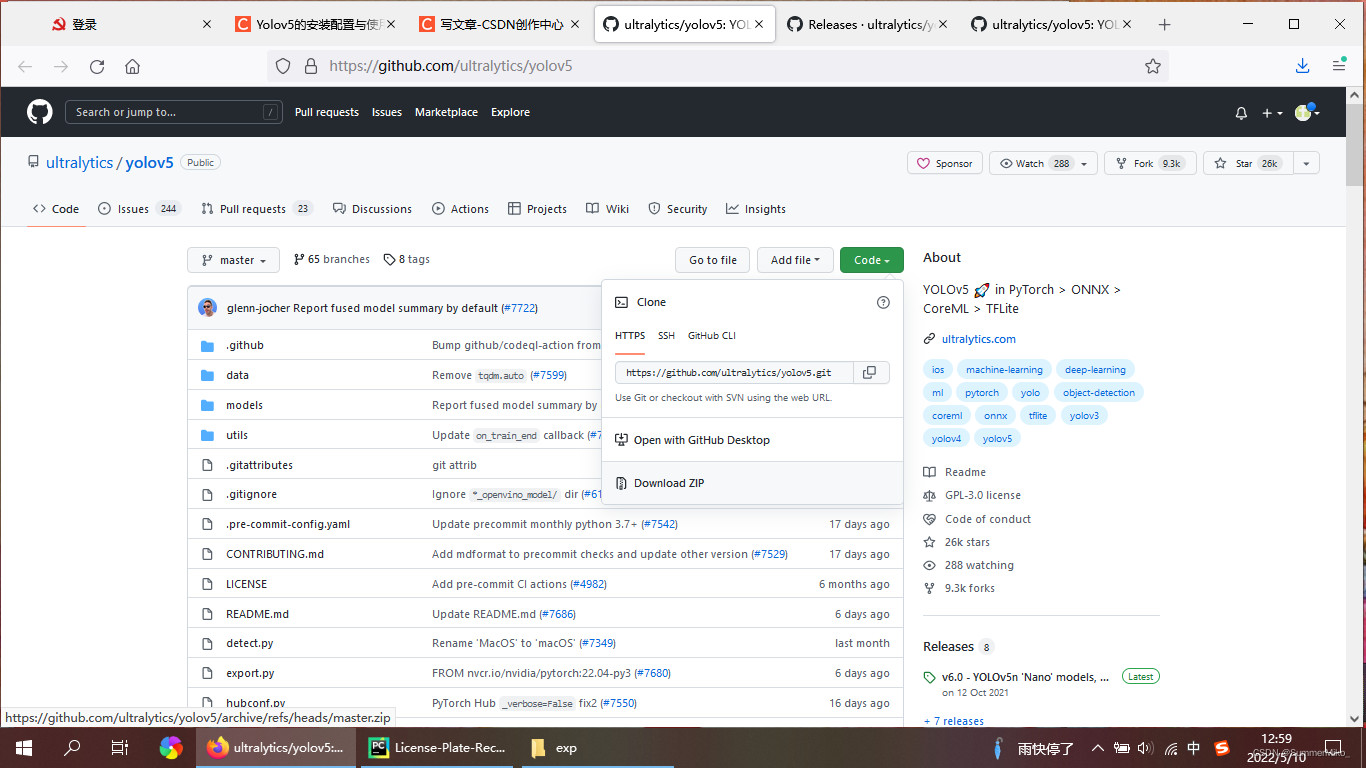Collapse the green Code dropdown
The width and height of the screenshot is (1366, 768).
click(872, 260)
